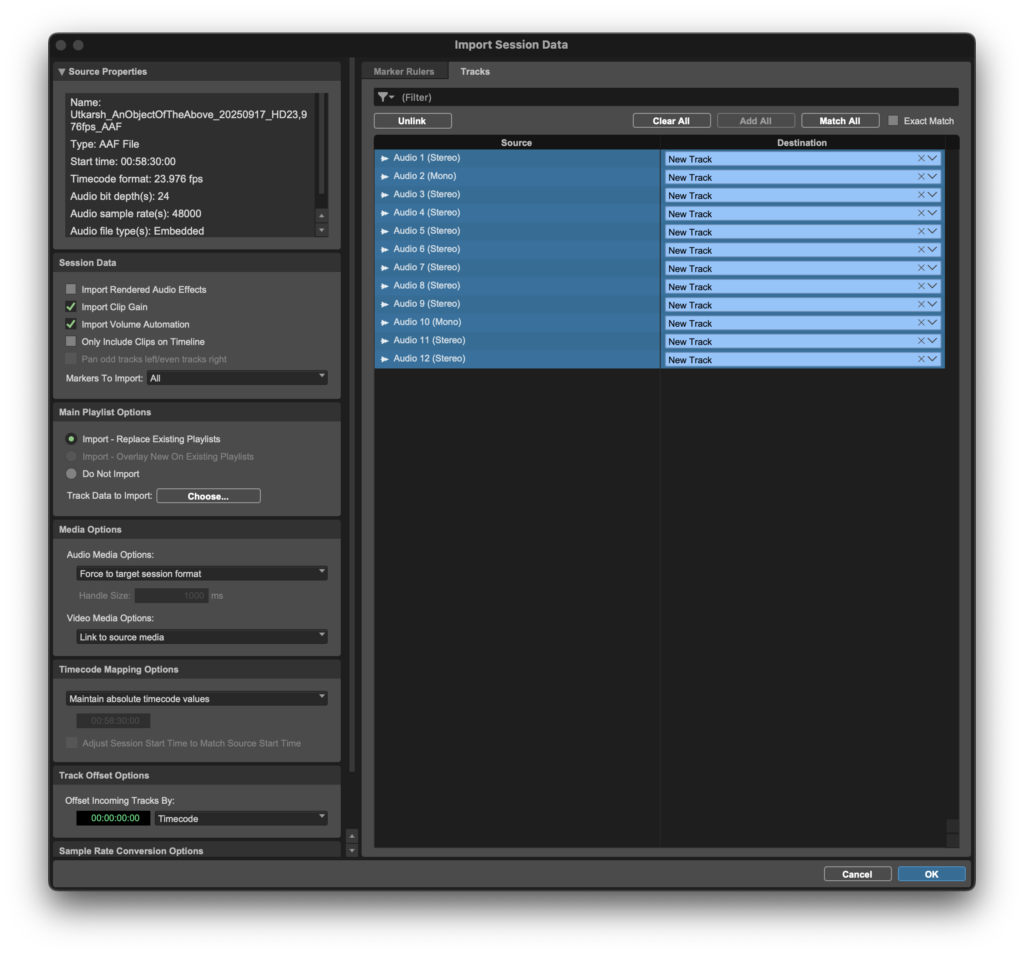
Task: Toggle the Exact Match checkbox
Action: click(x=893, y=121)
